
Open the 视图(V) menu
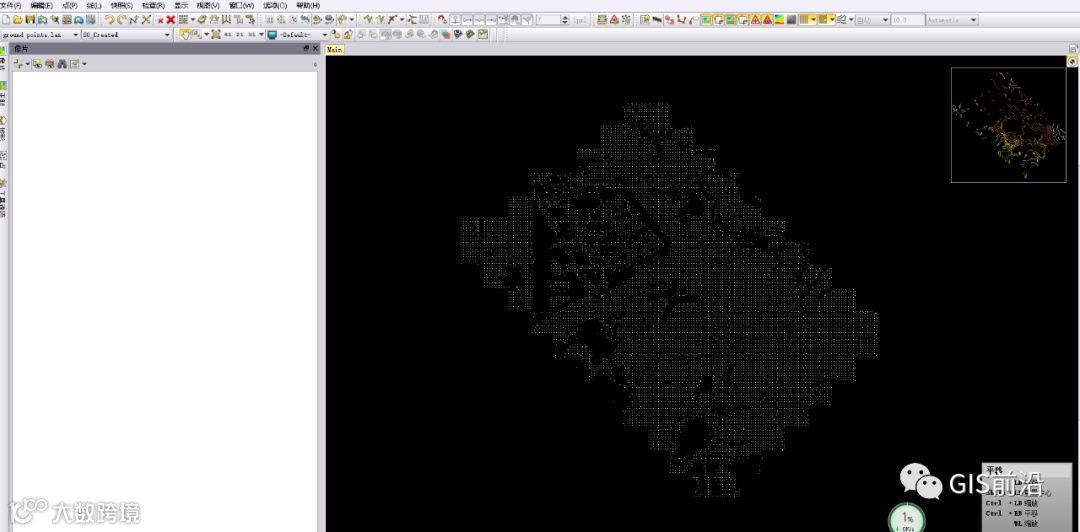(208, 6)
